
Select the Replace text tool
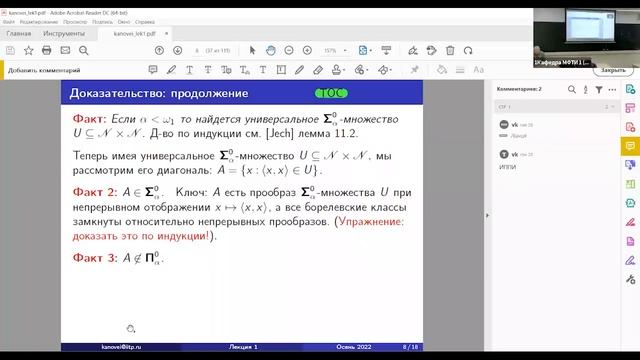click(226, 70)
